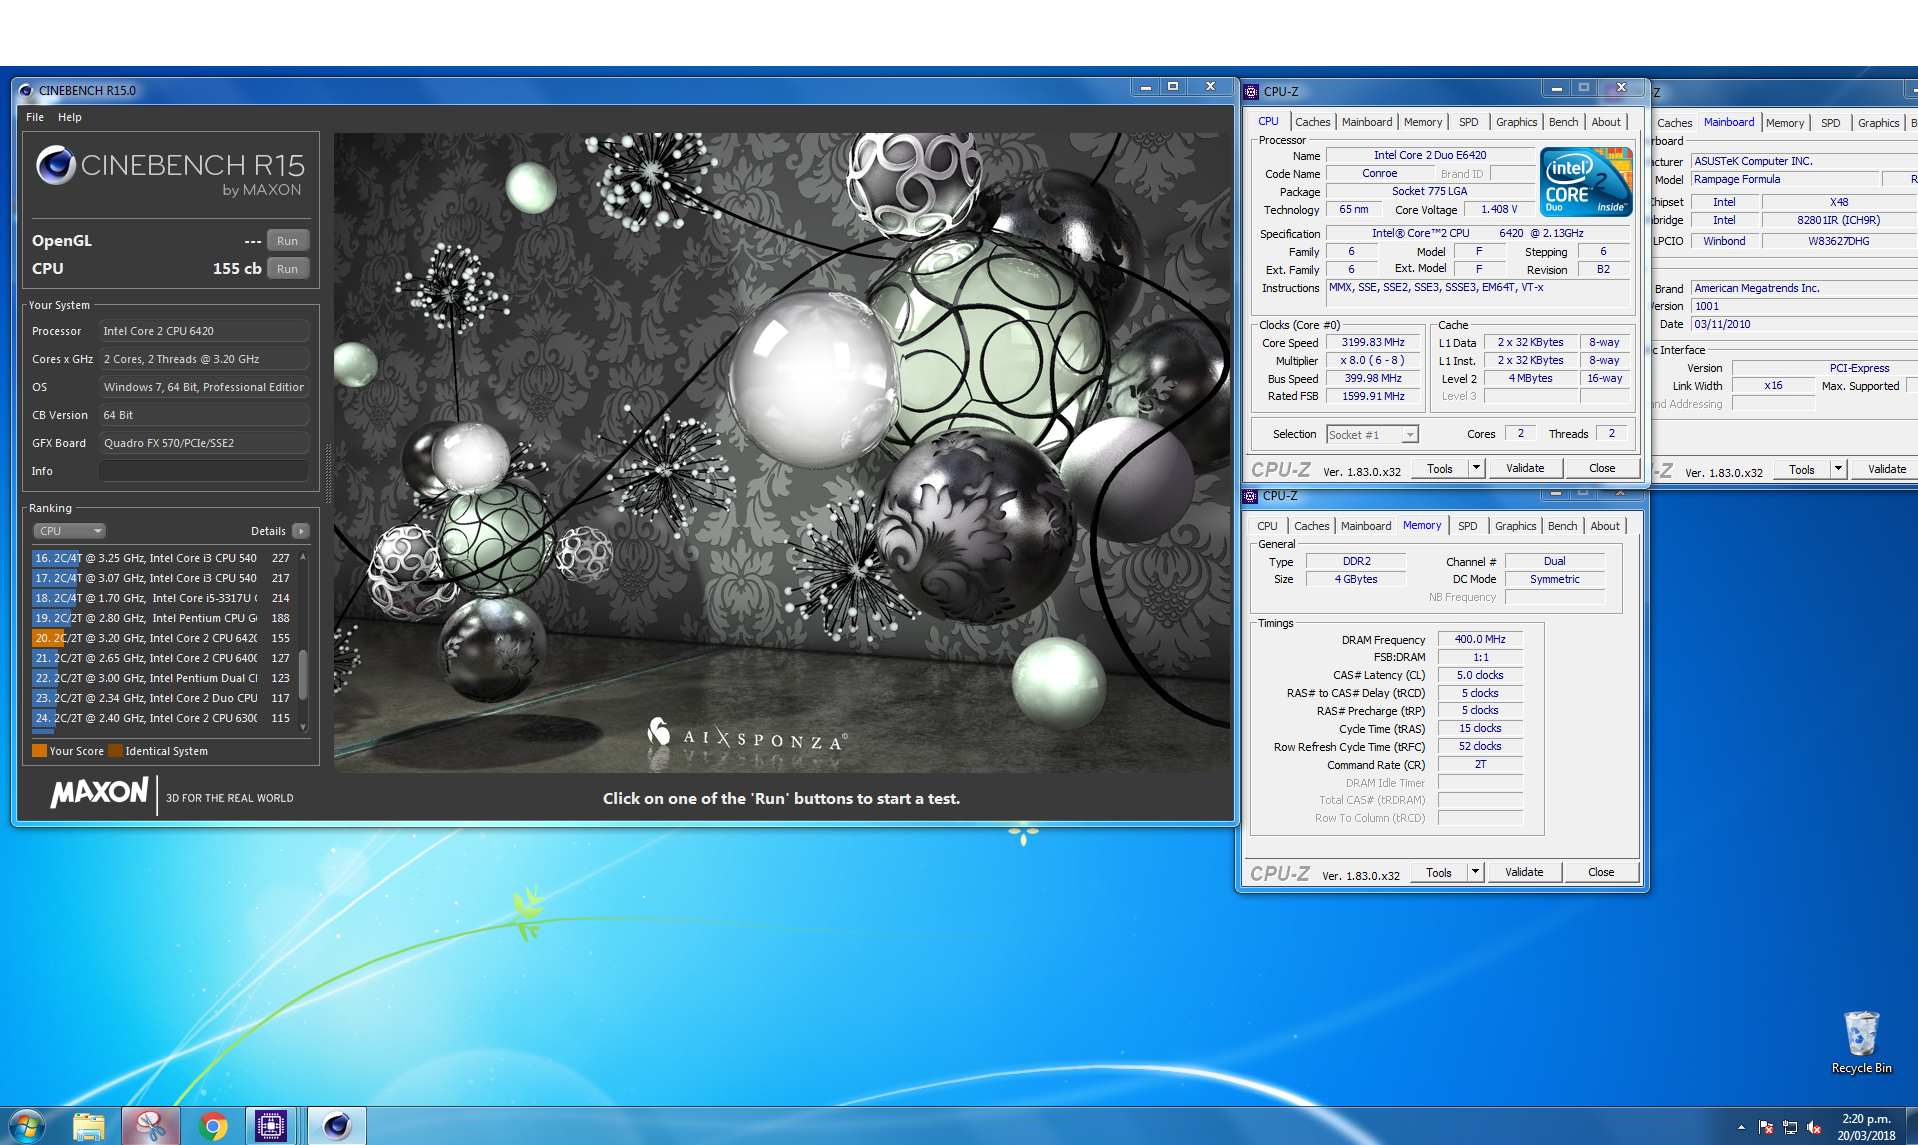Viewport: 1918px width, 1145px height.
Task: Switch to CPU tab in bottom CPU-Z
Action: (1267, 526)
